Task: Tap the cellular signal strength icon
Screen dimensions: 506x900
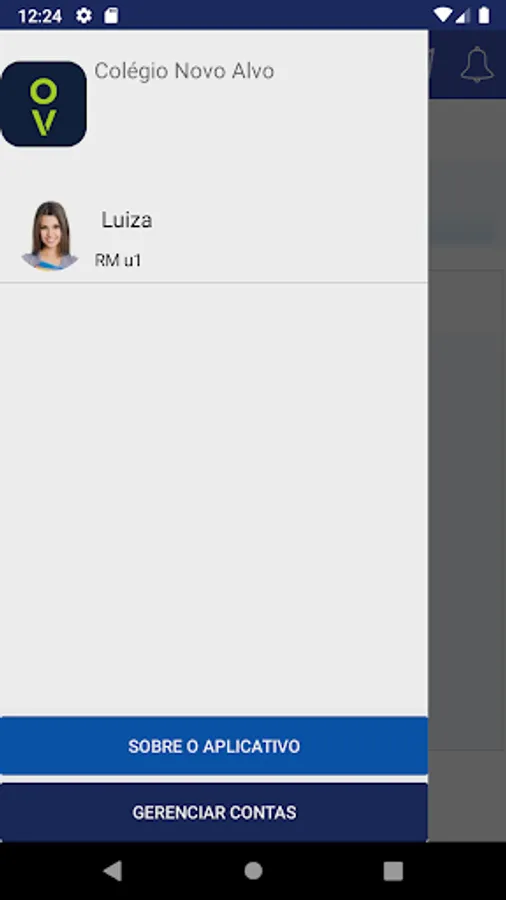Action: tap(463, 15)
